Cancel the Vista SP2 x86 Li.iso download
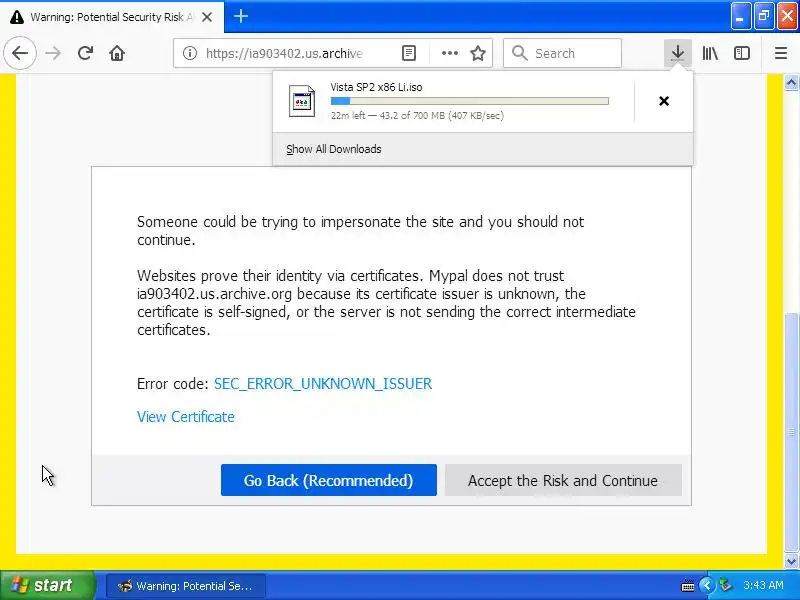This screenshot has width=800, height=600. 664,101
